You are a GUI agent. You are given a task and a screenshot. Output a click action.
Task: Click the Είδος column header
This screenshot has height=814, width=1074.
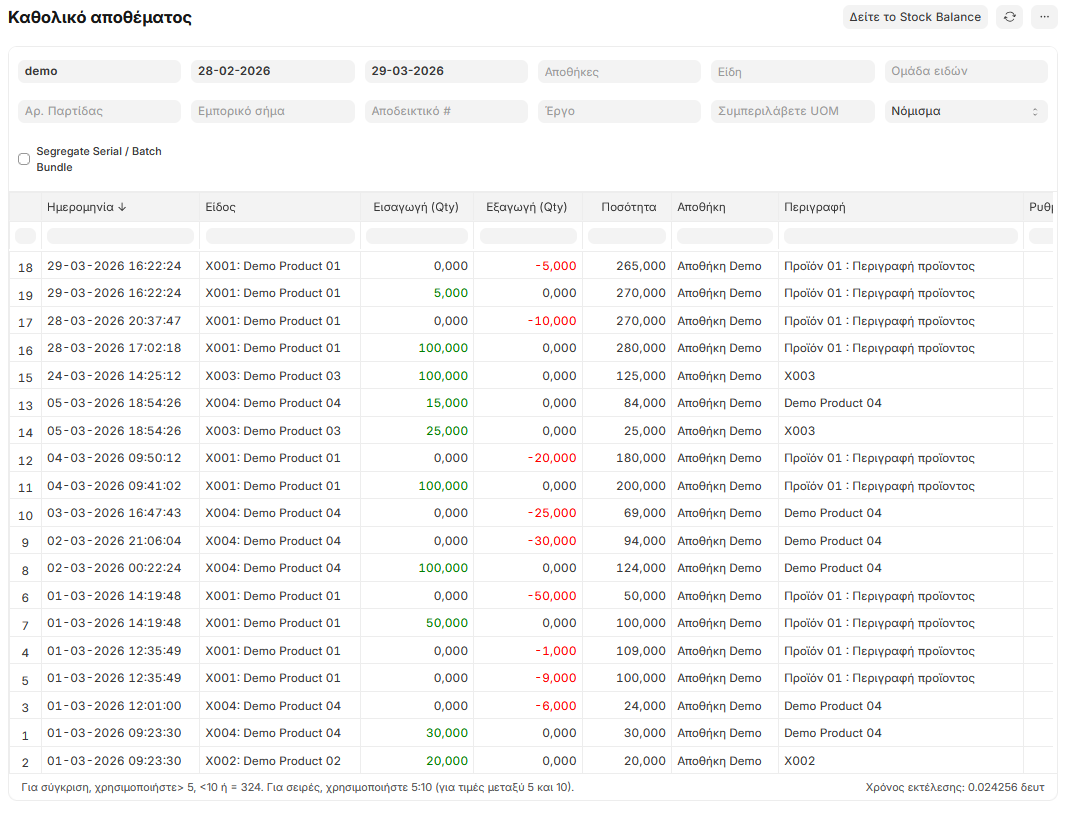point(220,207)
